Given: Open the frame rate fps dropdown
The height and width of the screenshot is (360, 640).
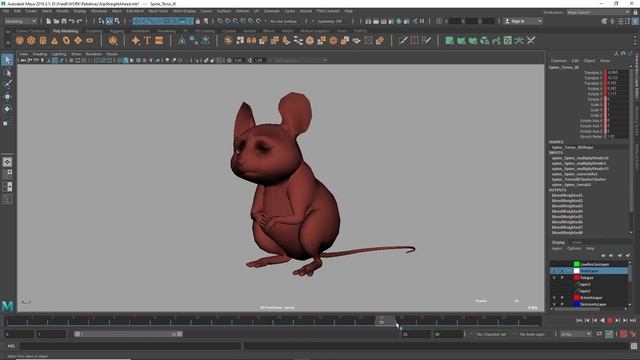Looking at the screenshot, I should [576, 334].
